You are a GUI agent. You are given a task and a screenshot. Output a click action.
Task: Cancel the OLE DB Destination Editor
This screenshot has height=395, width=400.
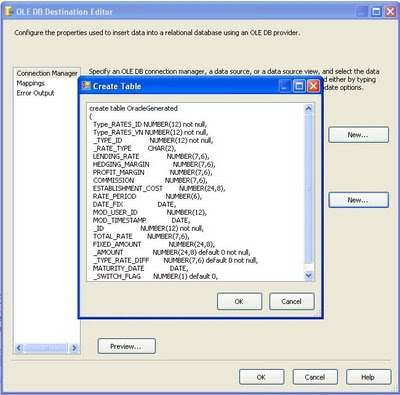(315, 377)
